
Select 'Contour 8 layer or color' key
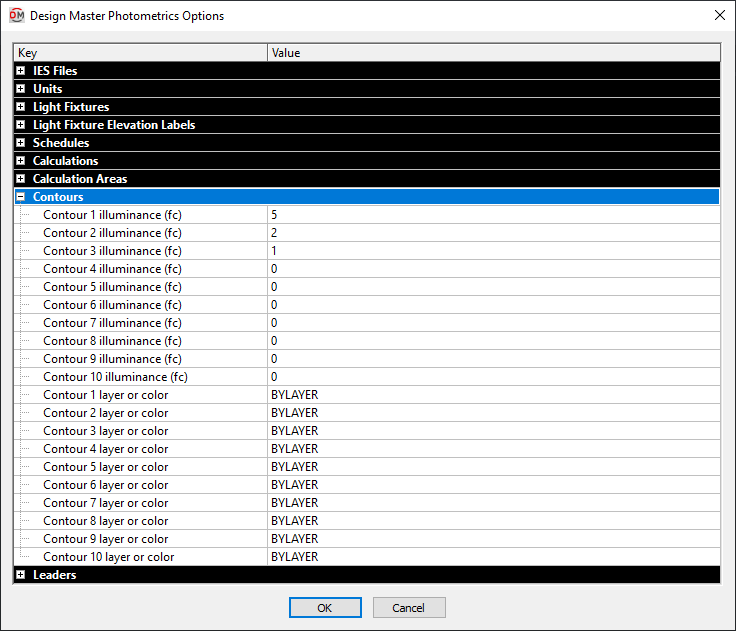click(x=106, y=521)
